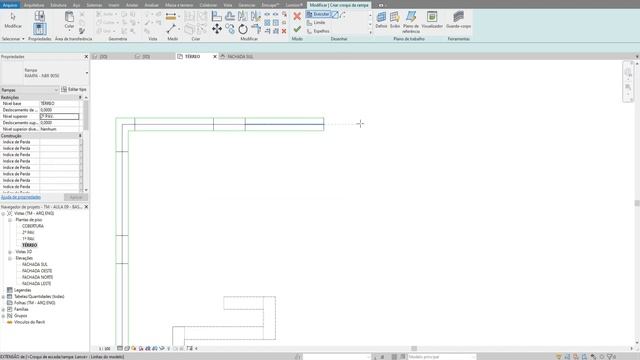This screenshot has width=640, height=360.
Task: Select FACHADA NORTE in project browser
Action: tap(38, 277)
